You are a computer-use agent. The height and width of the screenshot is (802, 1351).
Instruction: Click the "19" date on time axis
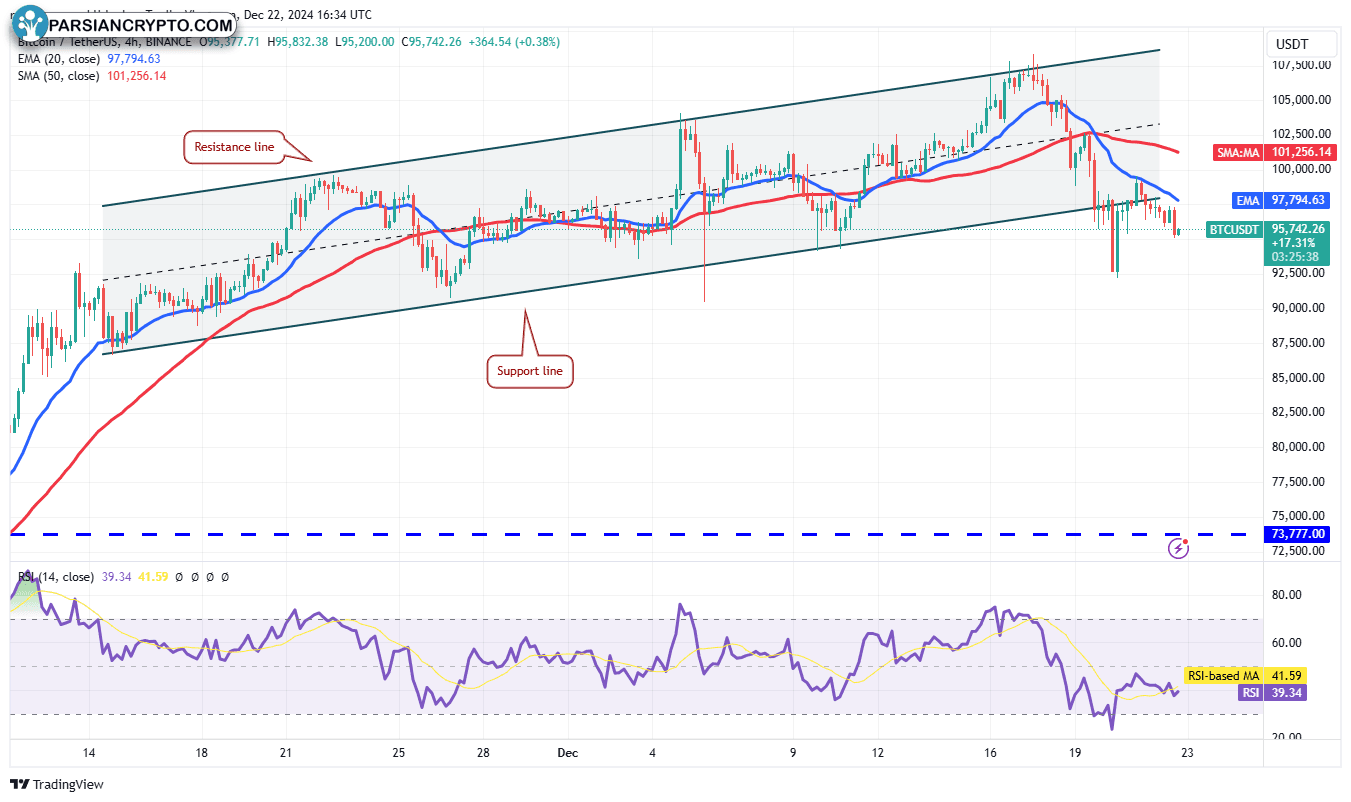[x=1075, y=753]
